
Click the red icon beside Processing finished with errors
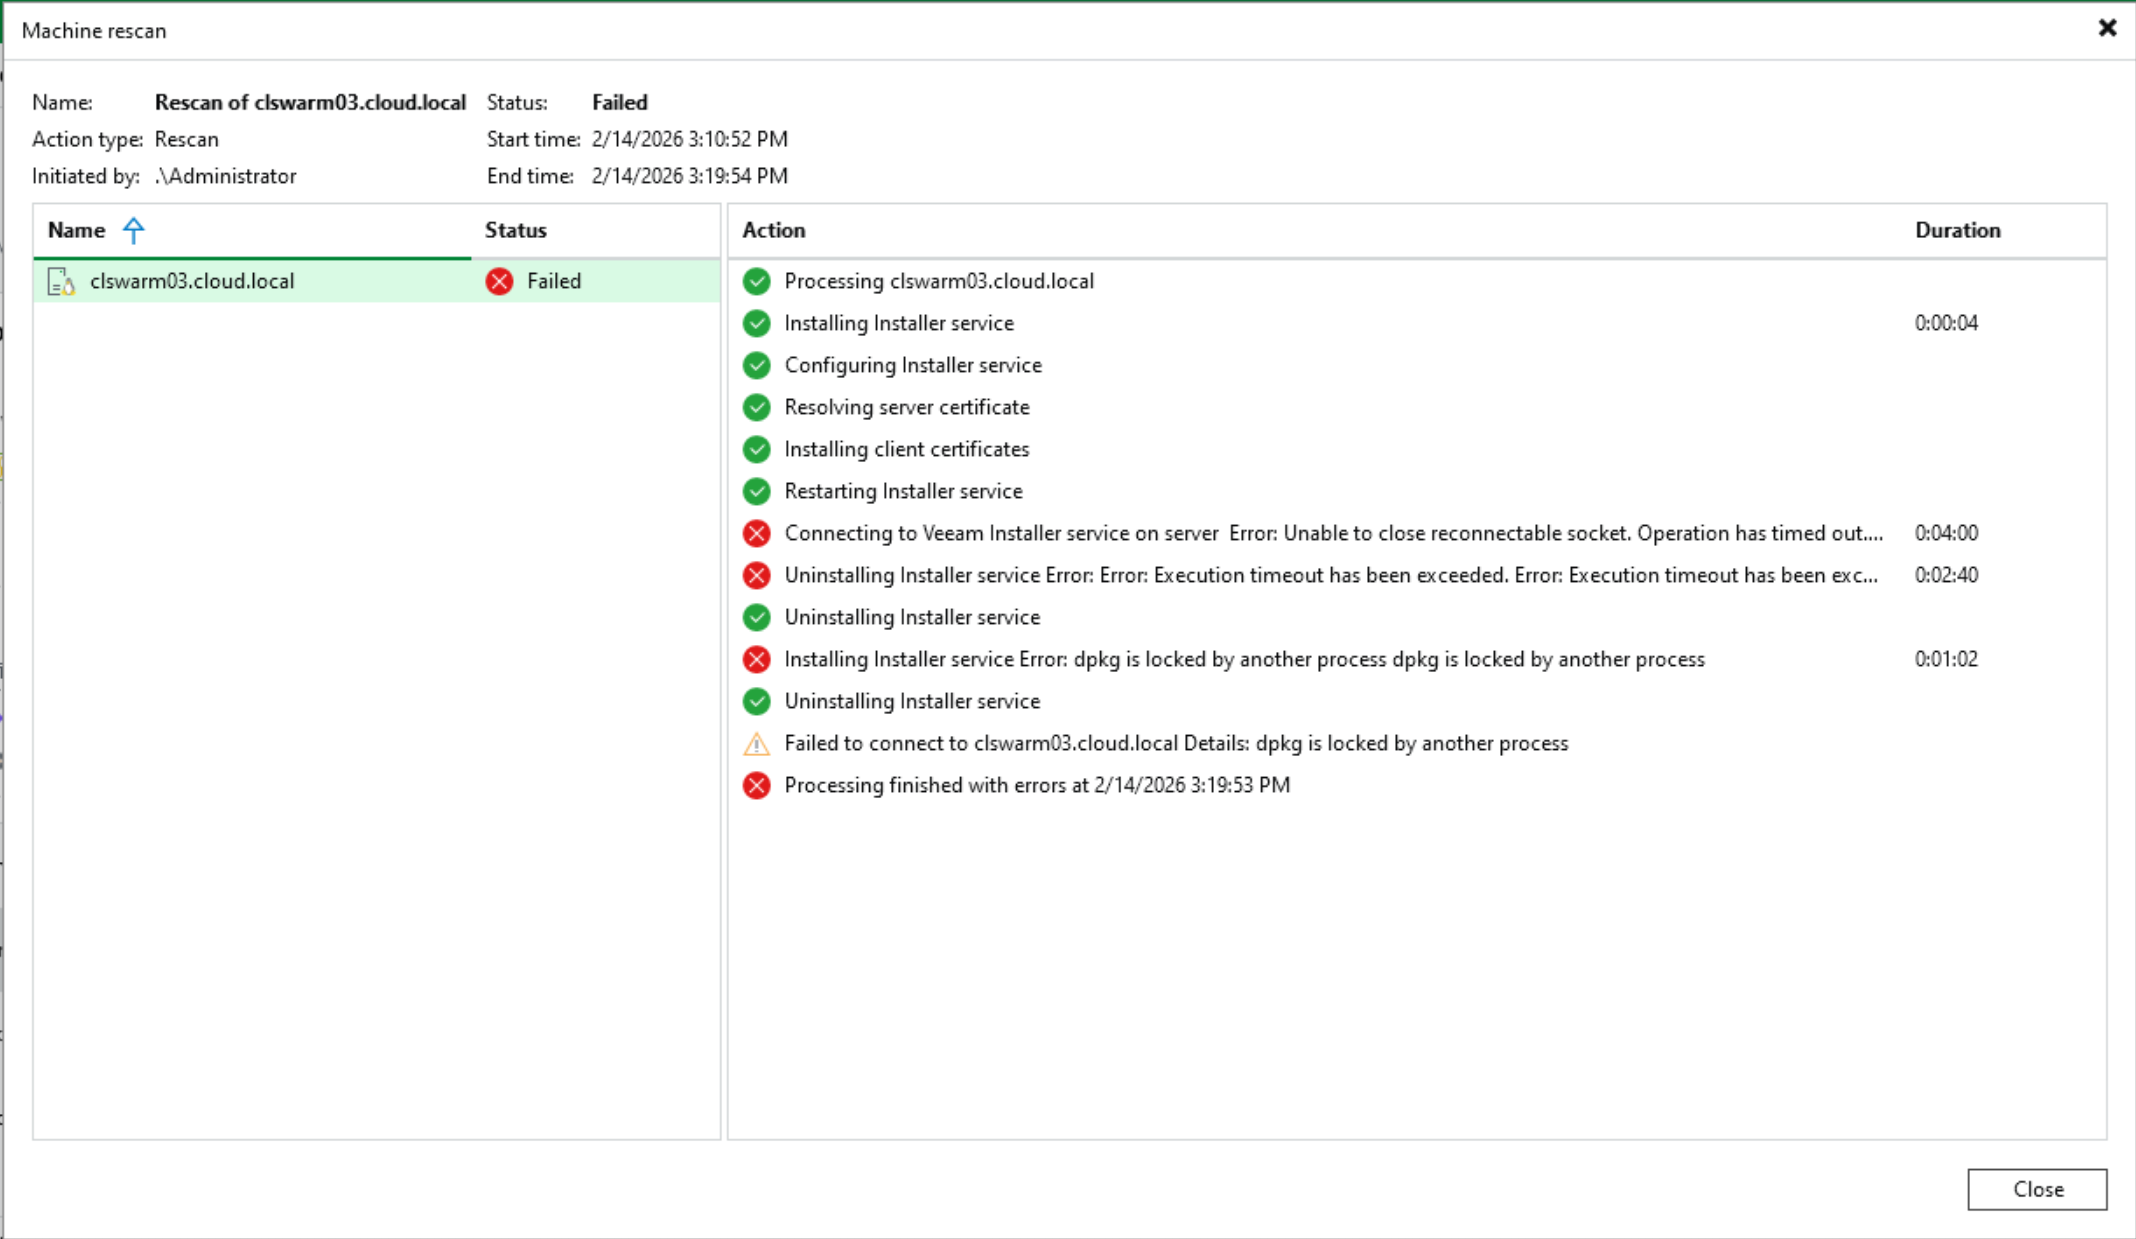pos(757,785)
